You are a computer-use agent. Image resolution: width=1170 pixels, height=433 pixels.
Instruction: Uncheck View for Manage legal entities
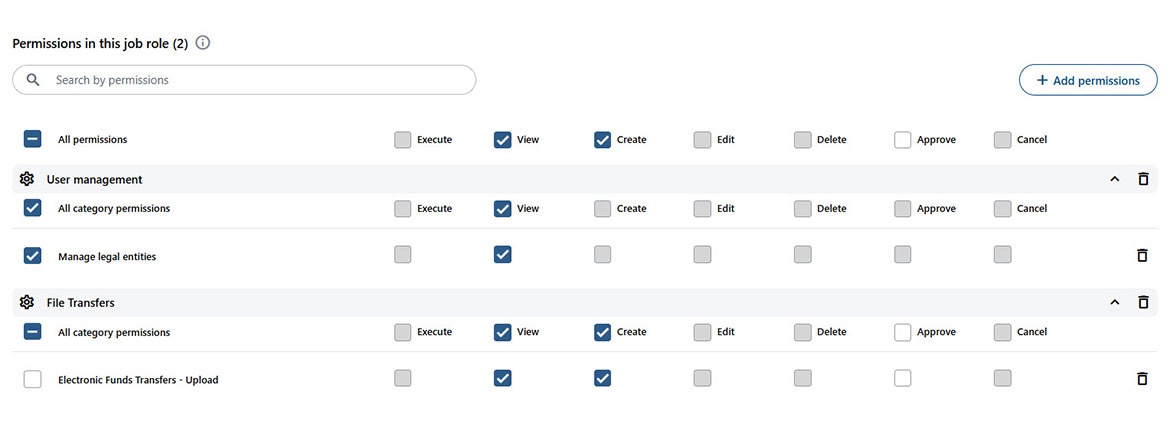[503, 255]
